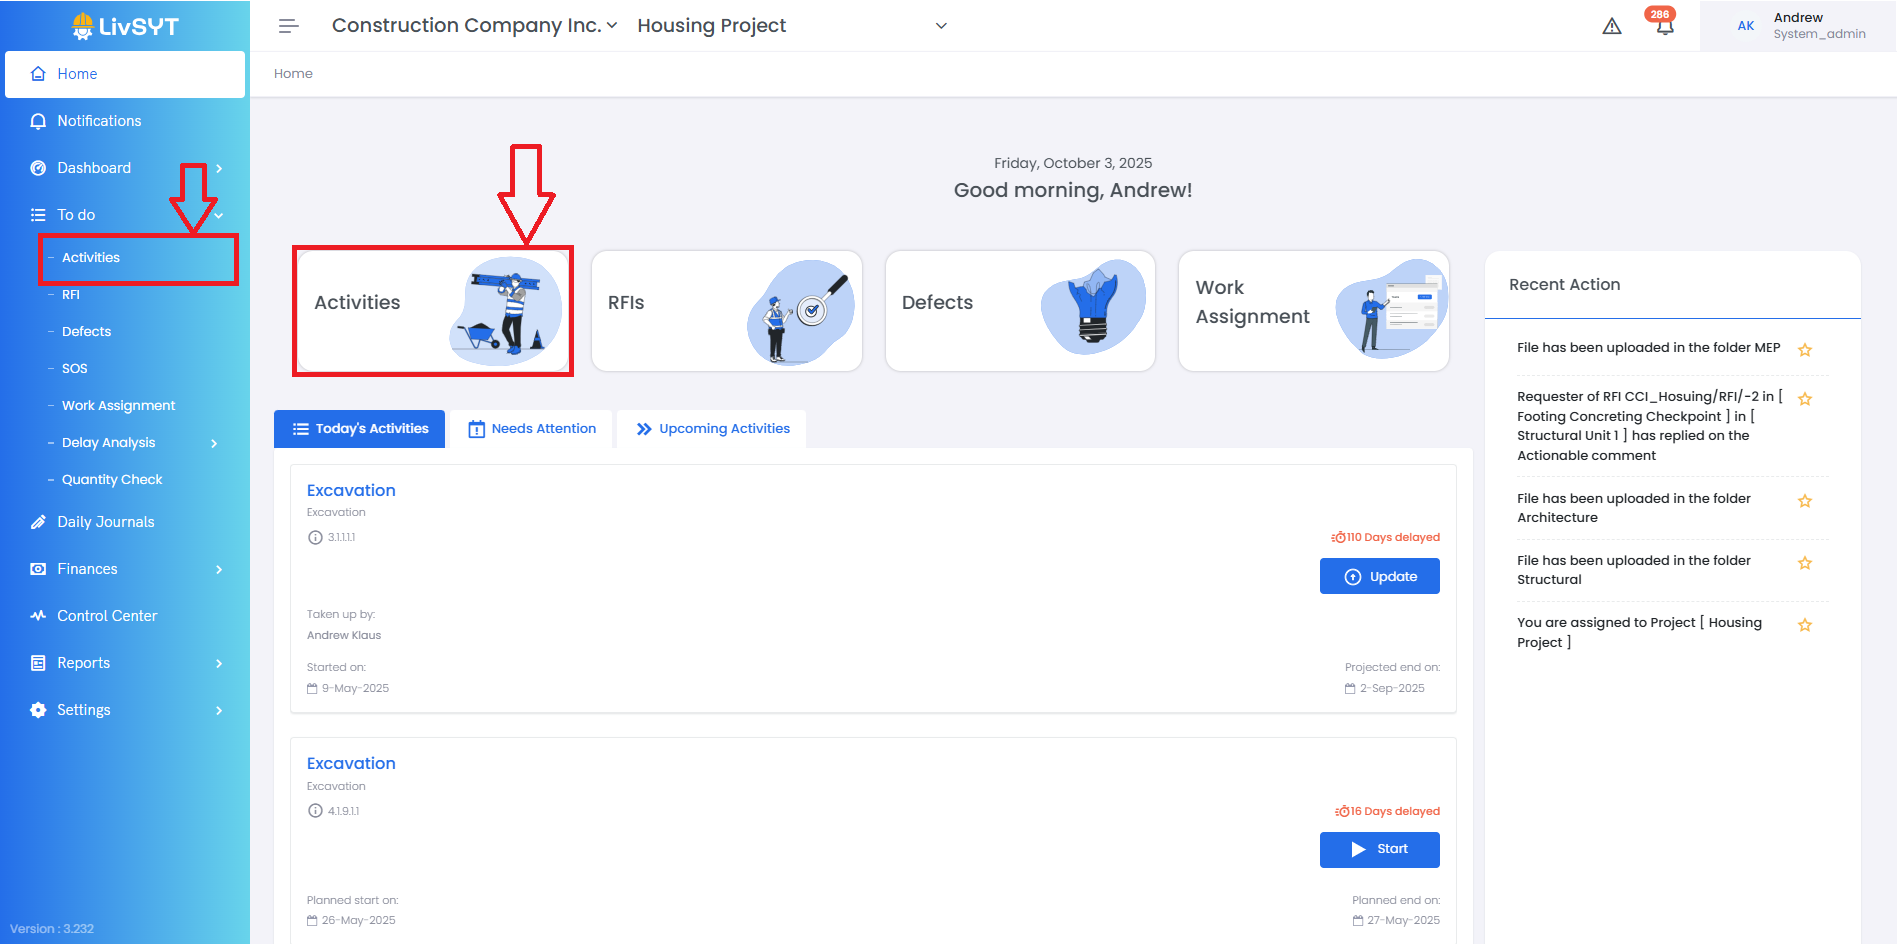Click the LivSYT logo

pos(125,26)
